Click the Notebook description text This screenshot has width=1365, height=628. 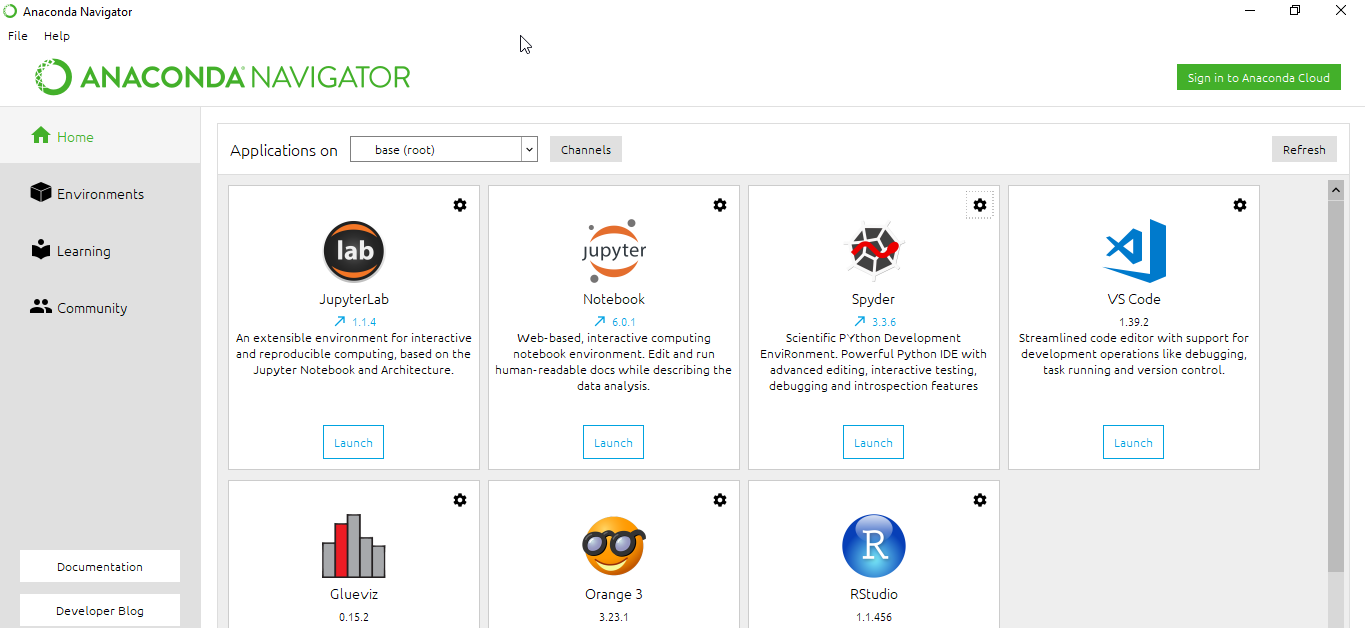pos(614,362)
